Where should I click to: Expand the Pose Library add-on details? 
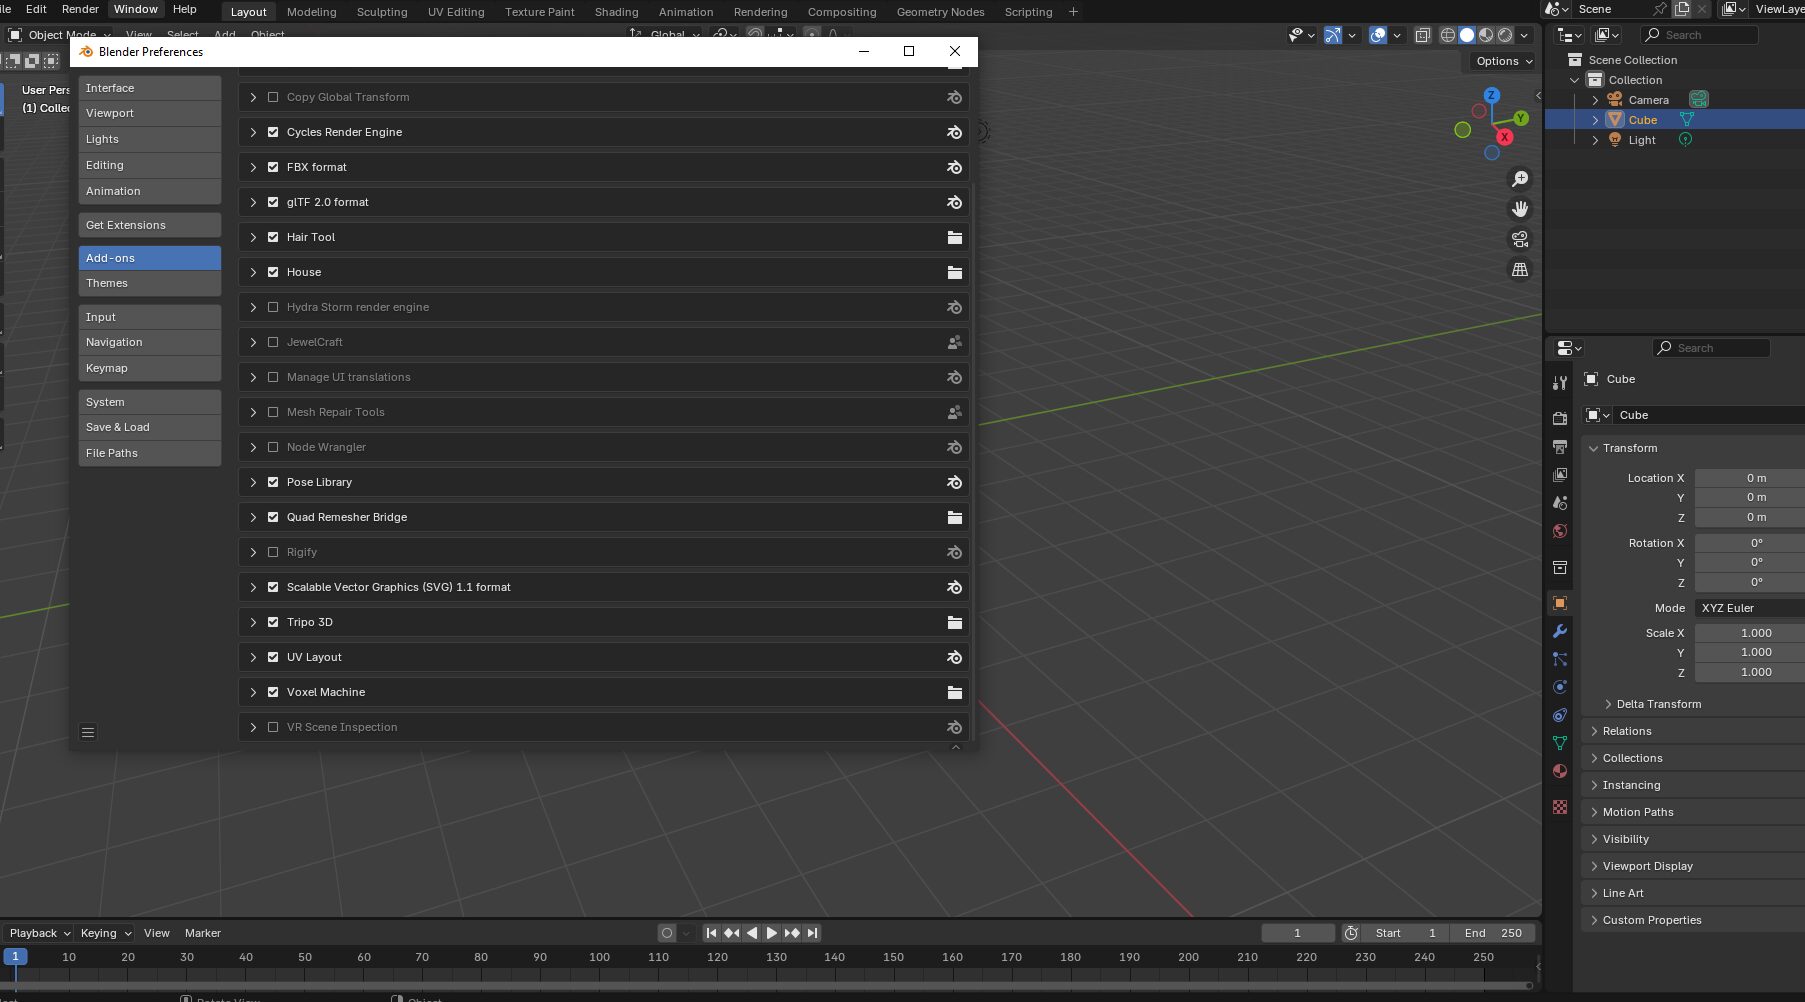(253, 482)
